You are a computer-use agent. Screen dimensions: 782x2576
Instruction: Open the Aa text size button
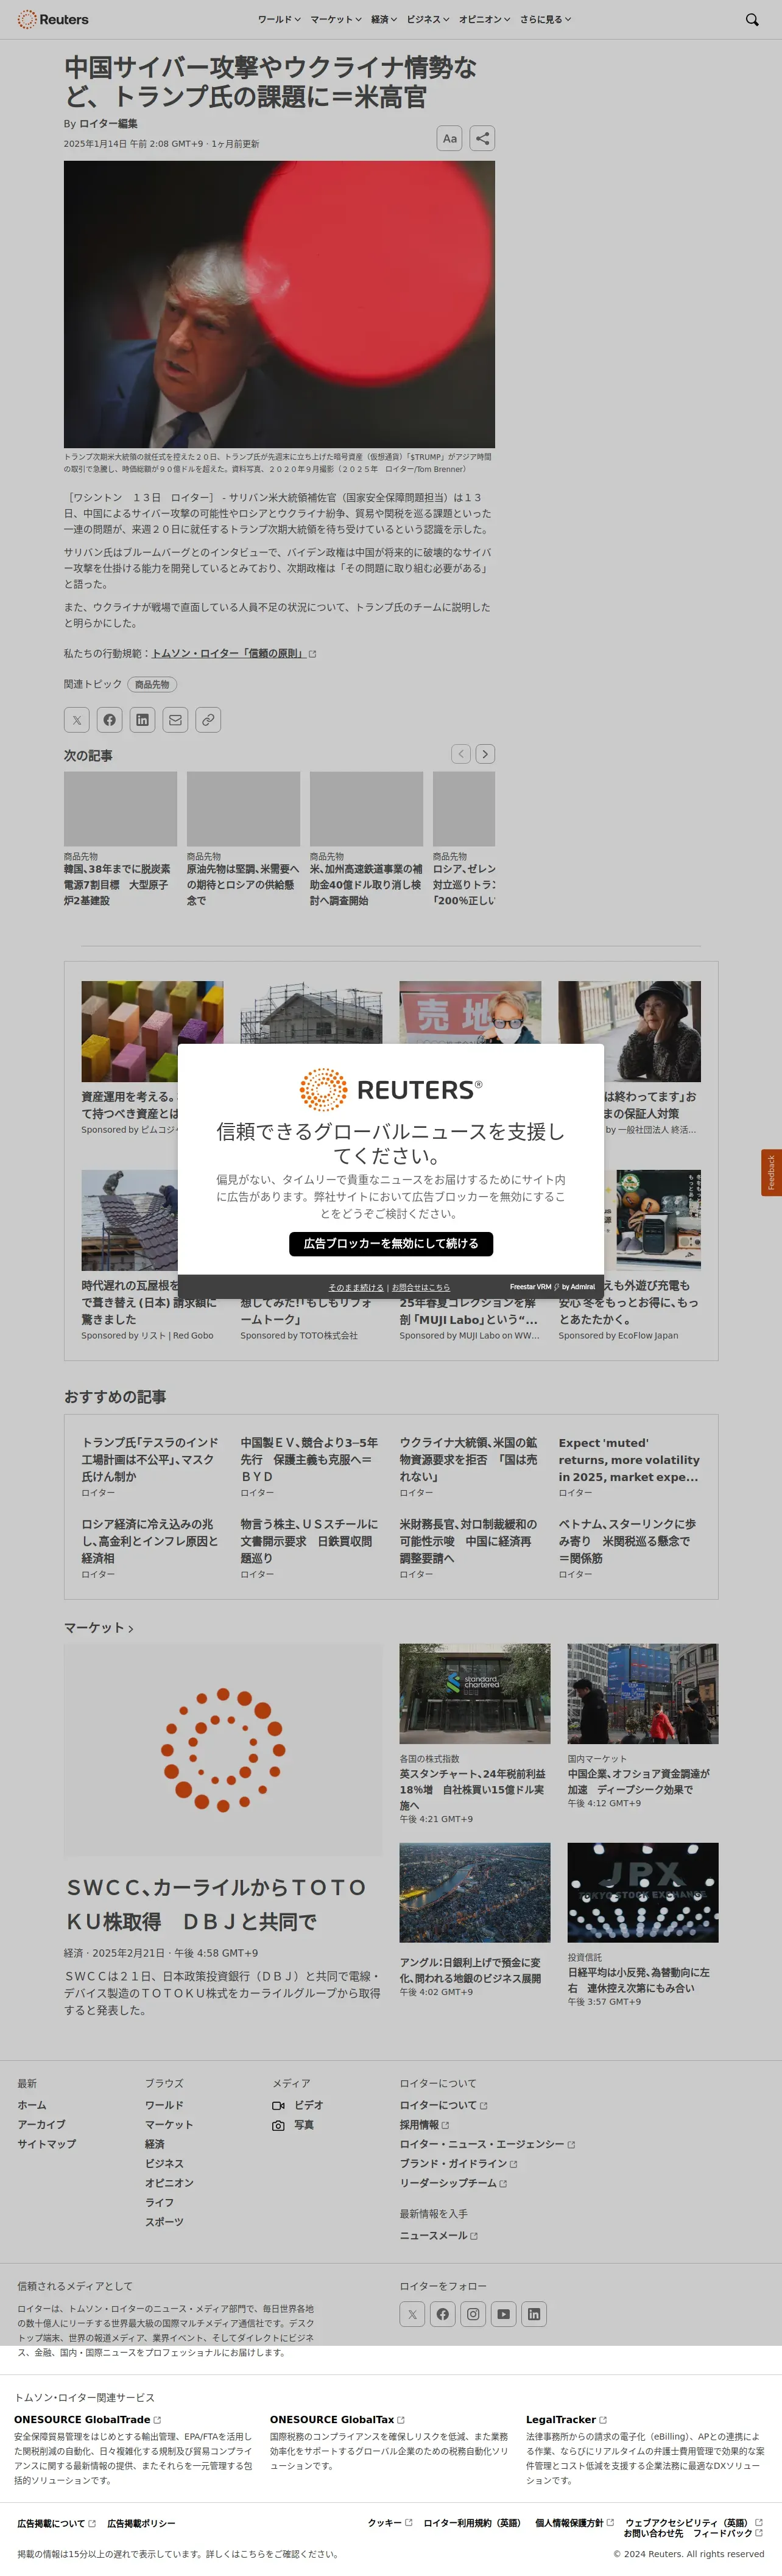coord(450,138)
